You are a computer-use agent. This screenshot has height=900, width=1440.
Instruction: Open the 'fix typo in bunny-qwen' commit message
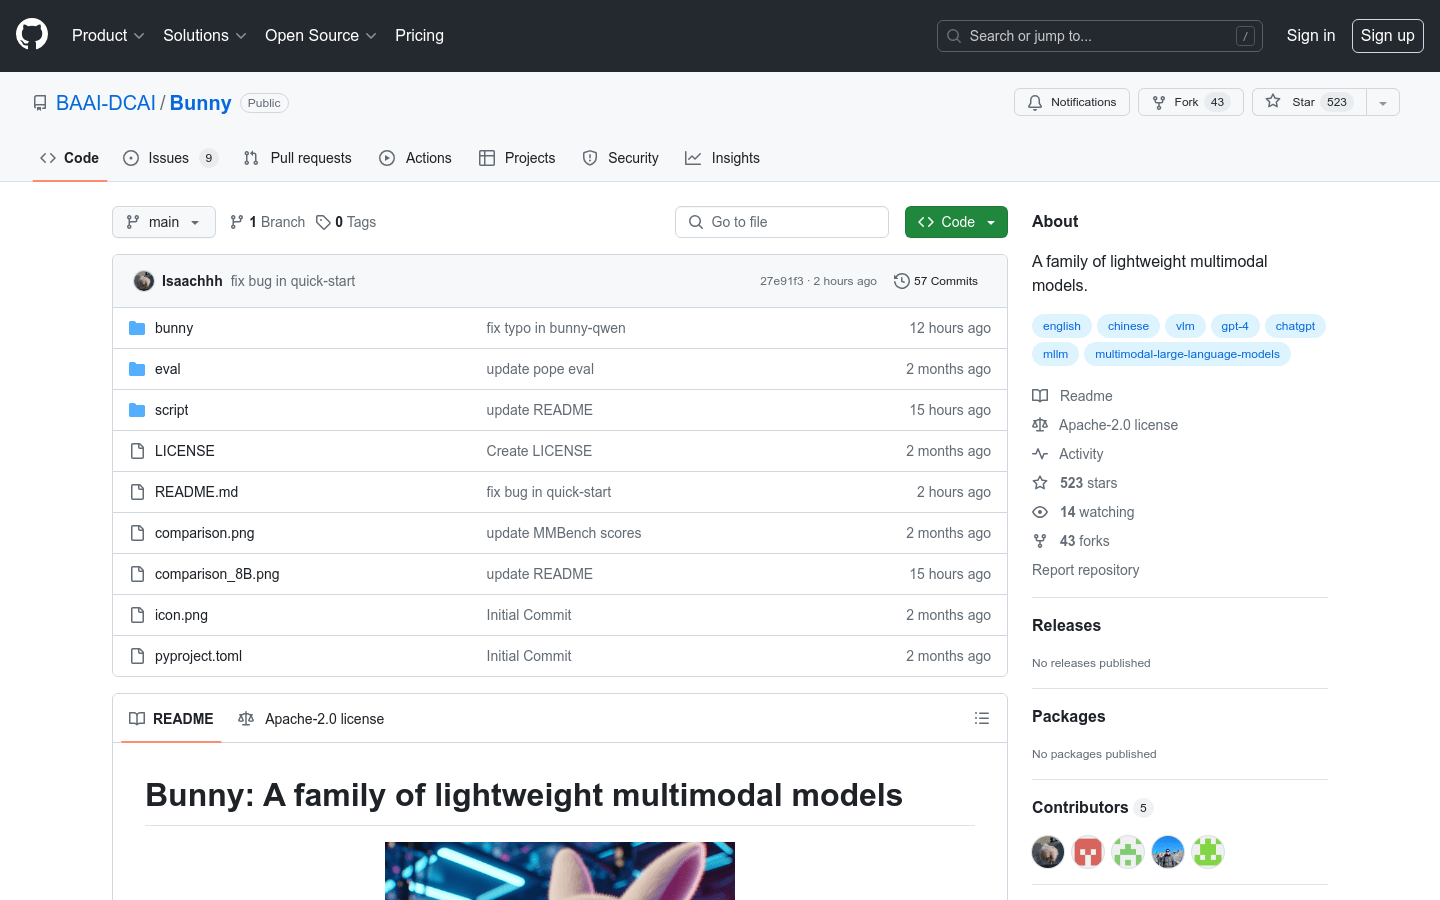click(556, 328)
